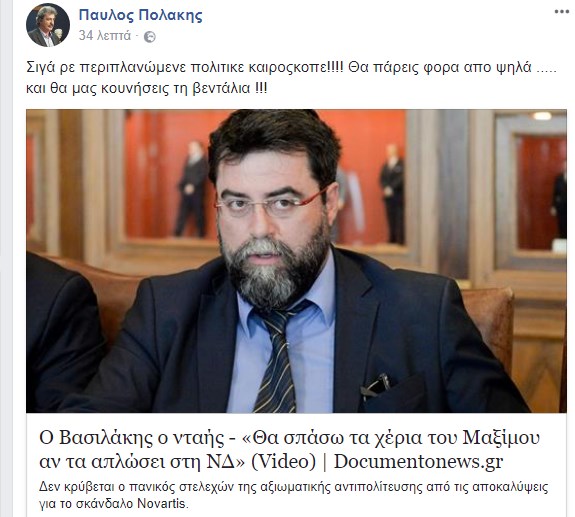
Task: Open the Παυλος Πολακης profile name link
Action: 140,15
